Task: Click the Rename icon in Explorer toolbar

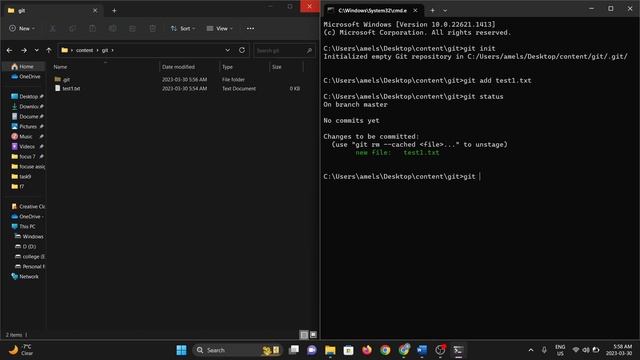Action: 113,29
